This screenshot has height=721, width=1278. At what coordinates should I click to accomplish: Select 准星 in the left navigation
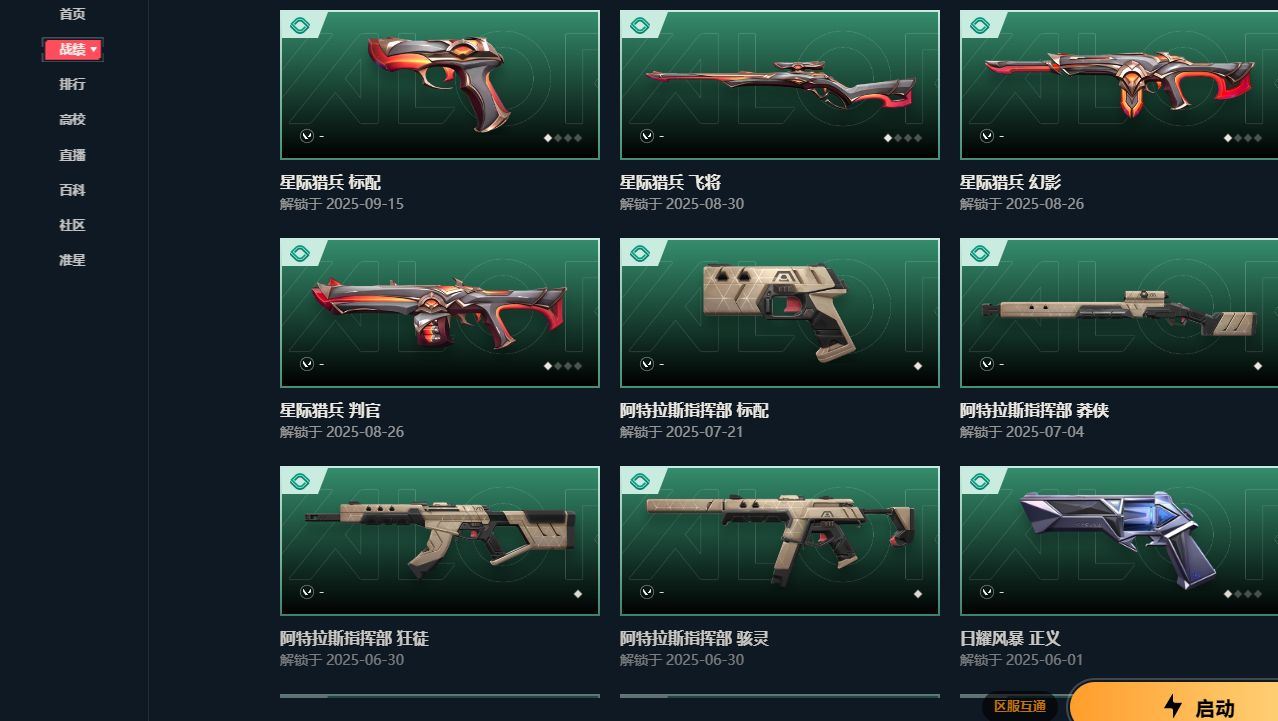coord(72,260)
